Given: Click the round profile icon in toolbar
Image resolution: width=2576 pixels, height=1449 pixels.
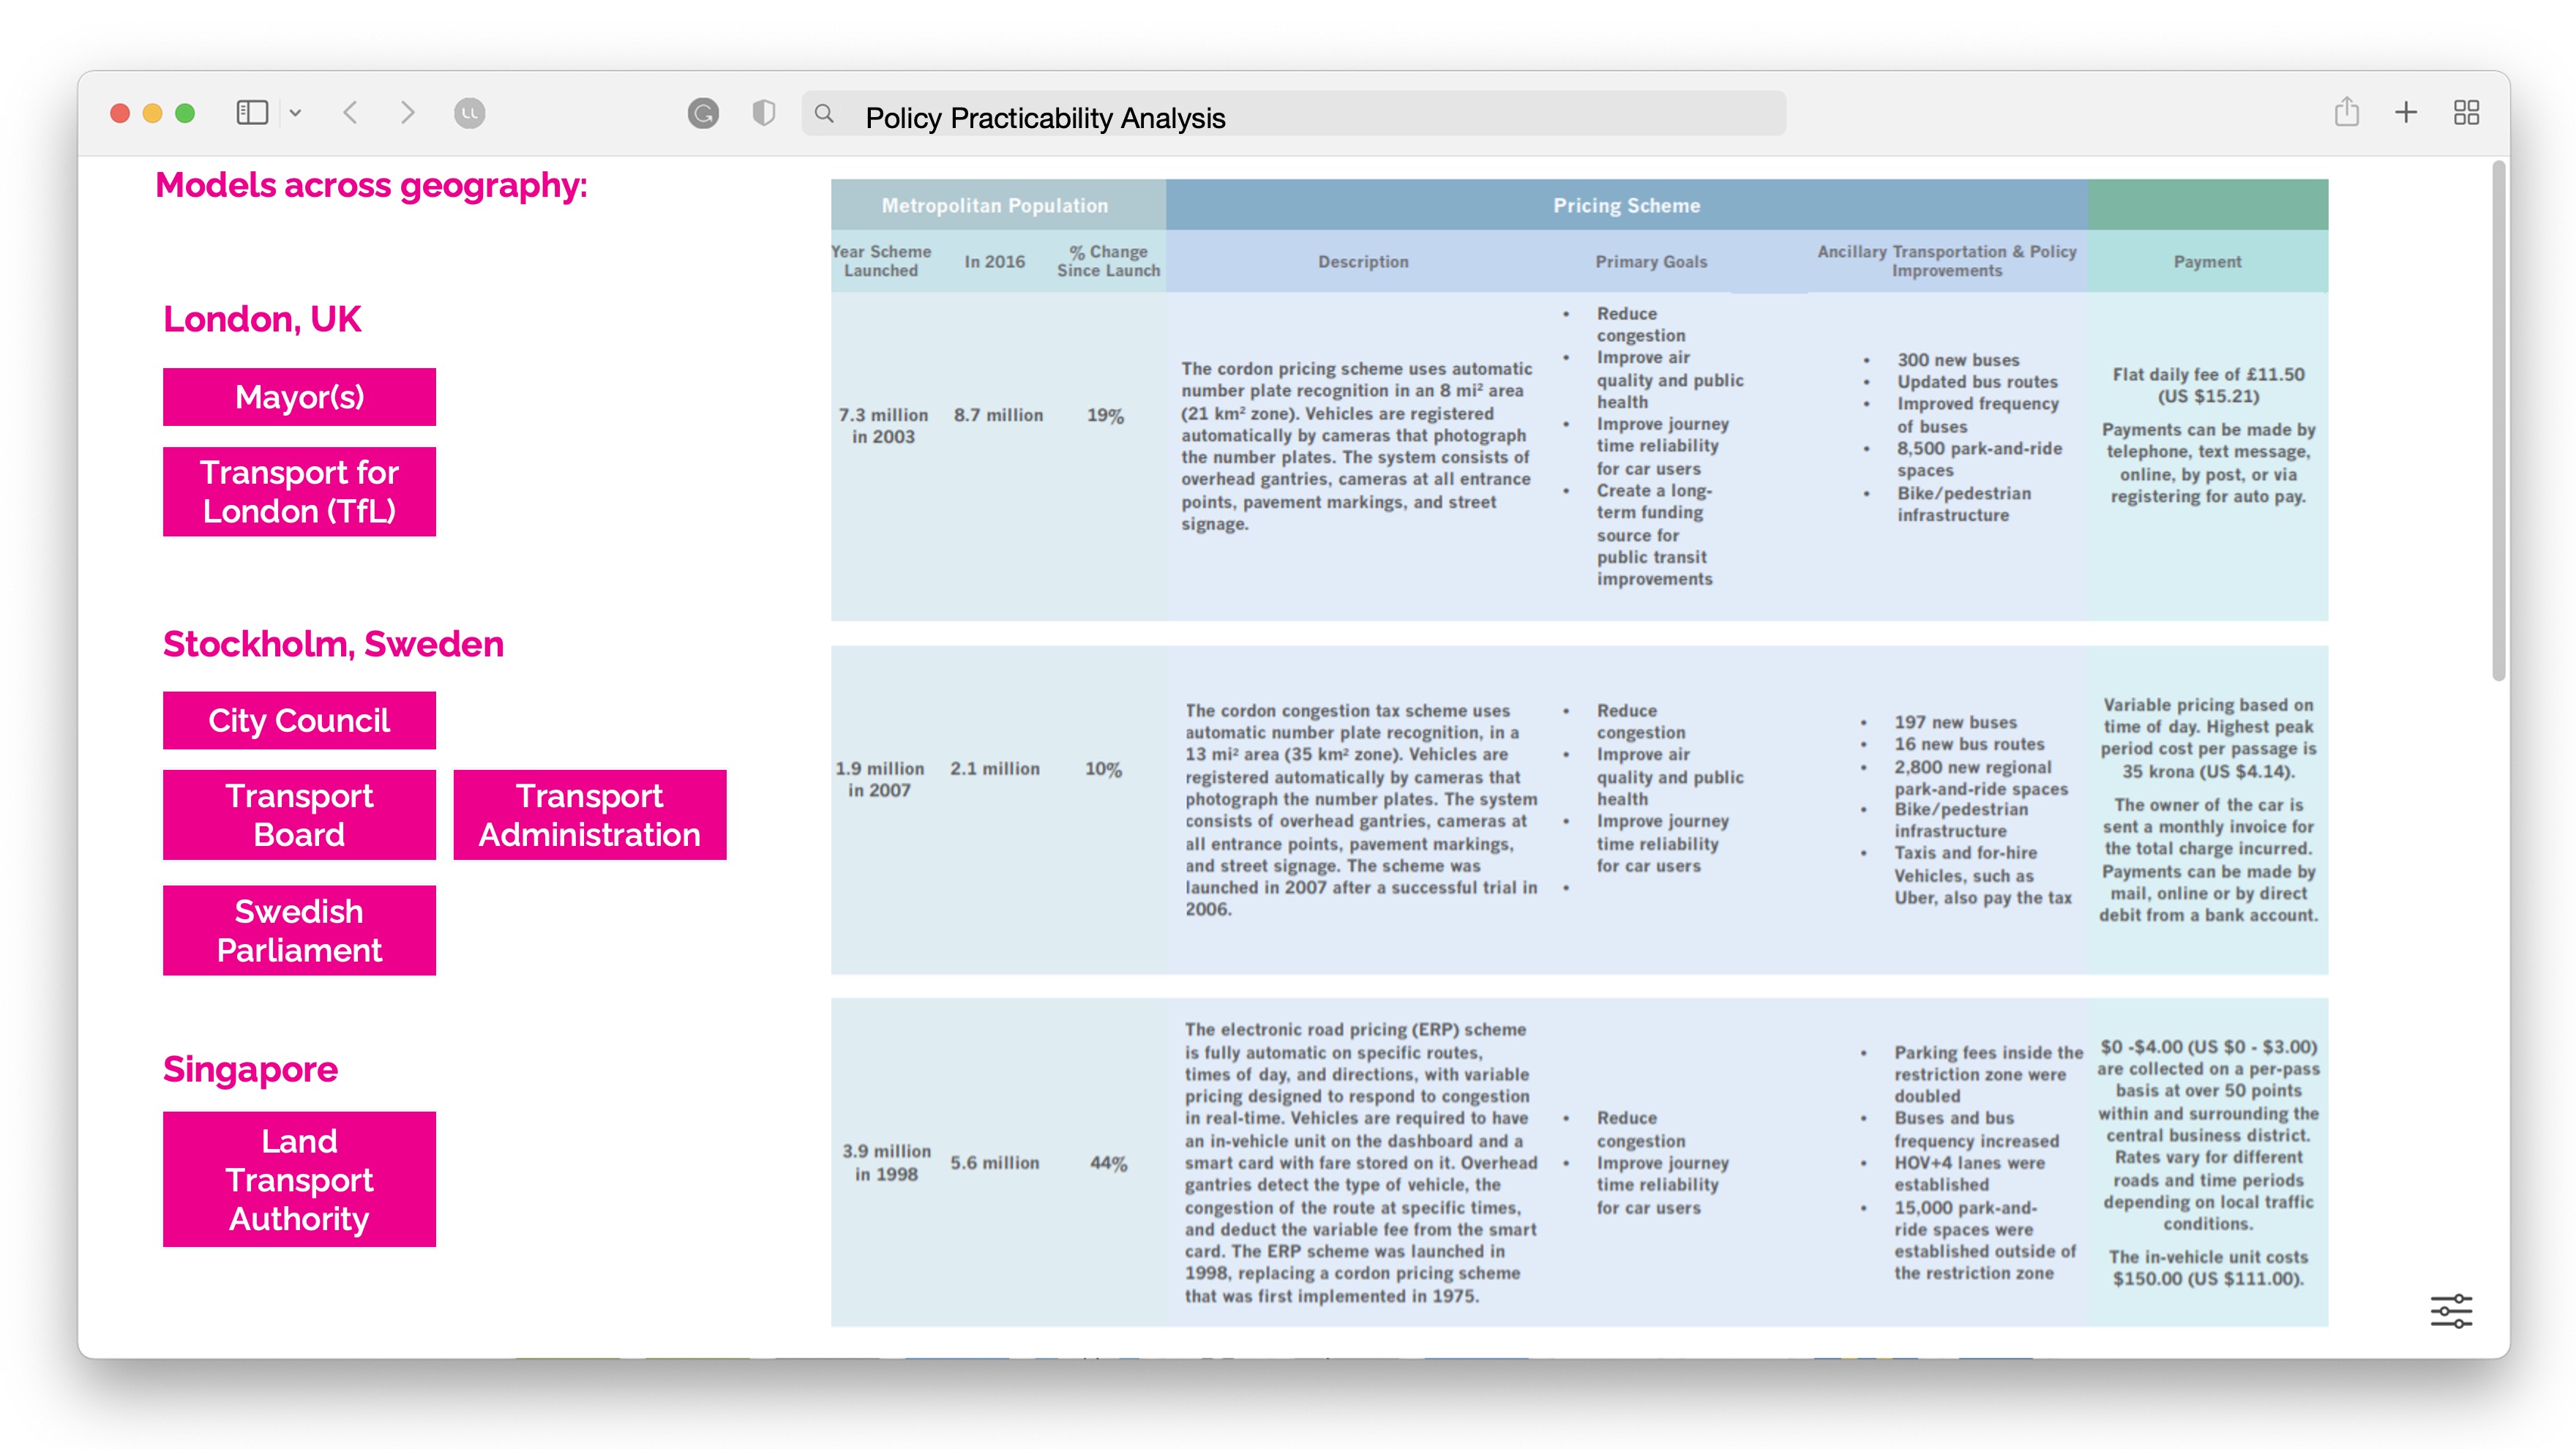Looking at the screenshot, I should [469, 113].
